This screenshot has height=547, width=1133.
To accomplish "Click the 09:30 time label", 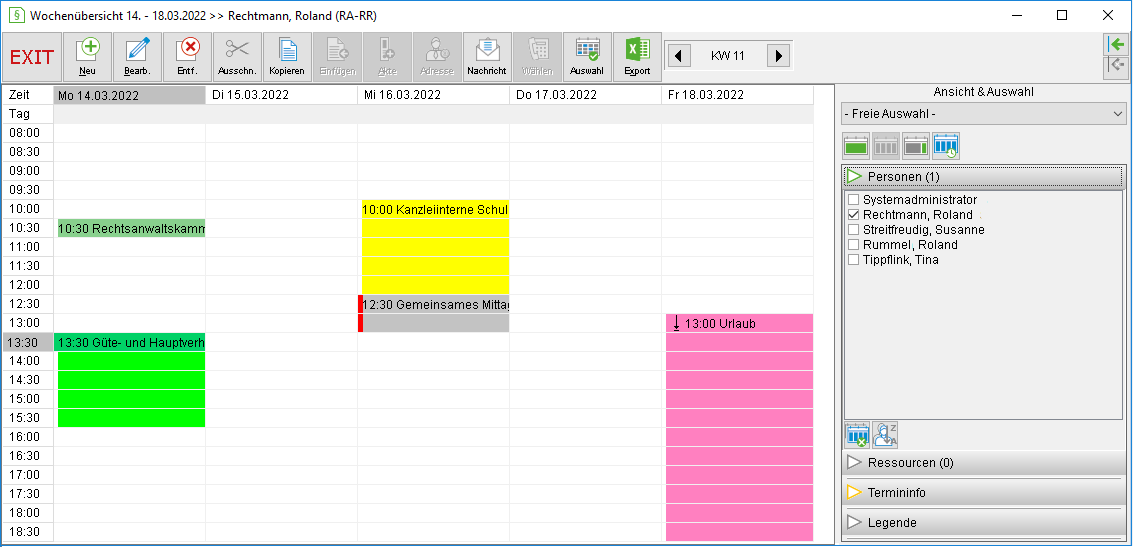I will (28, 190).
